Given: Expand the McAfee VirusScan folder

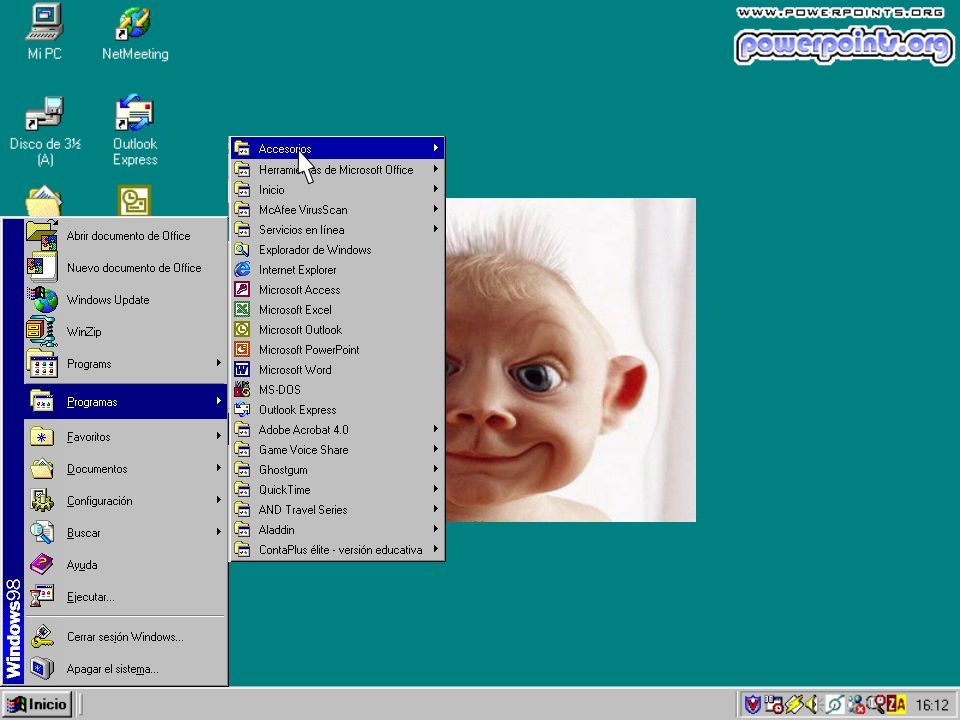Looking at the screenshot, I should click(337, 209).
